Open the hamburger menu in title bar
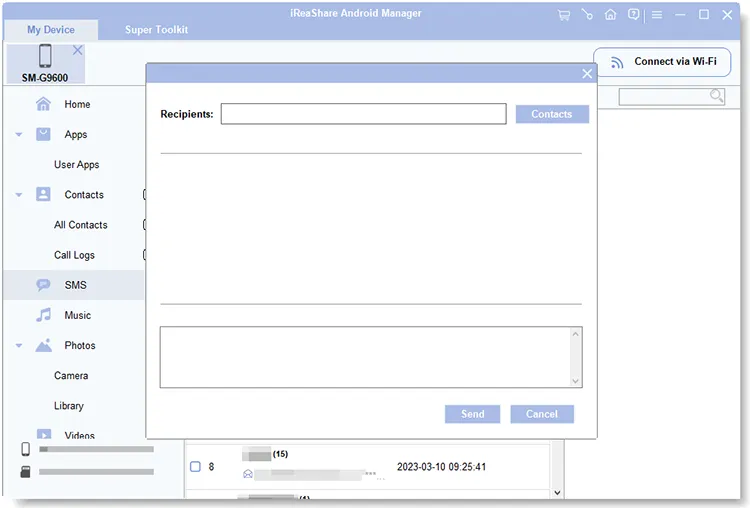The height and width of the screenshot is (508, 750). point(657,15)
